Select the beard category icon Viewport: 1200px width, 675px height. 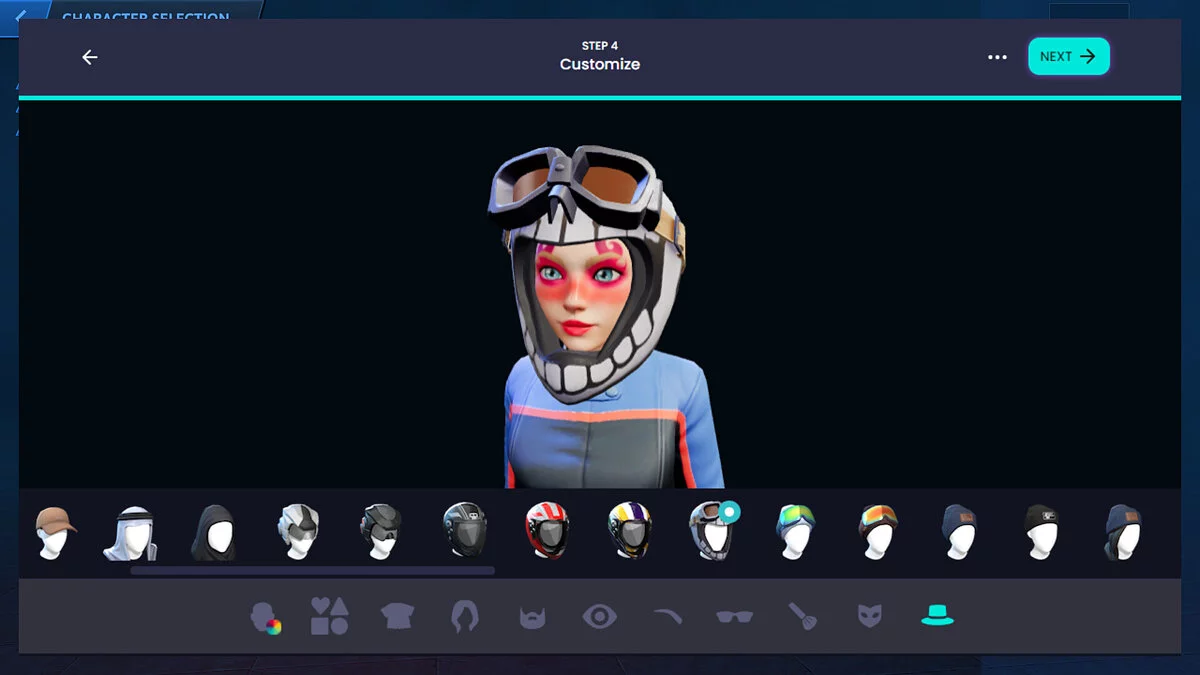(532, 615)
